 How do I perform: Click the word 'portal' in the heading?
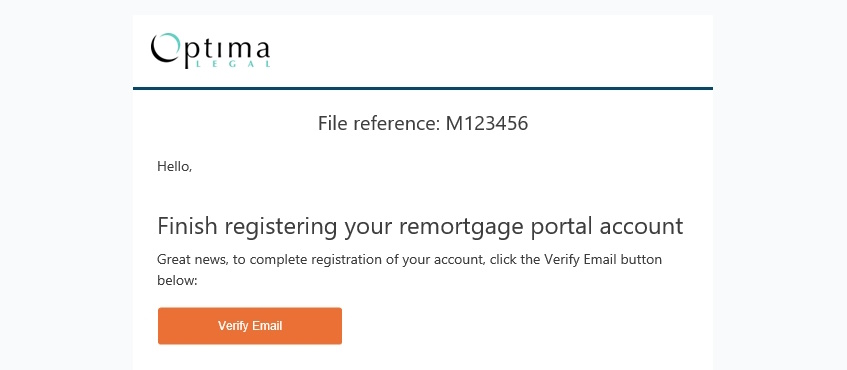click(x=562, y=227)
